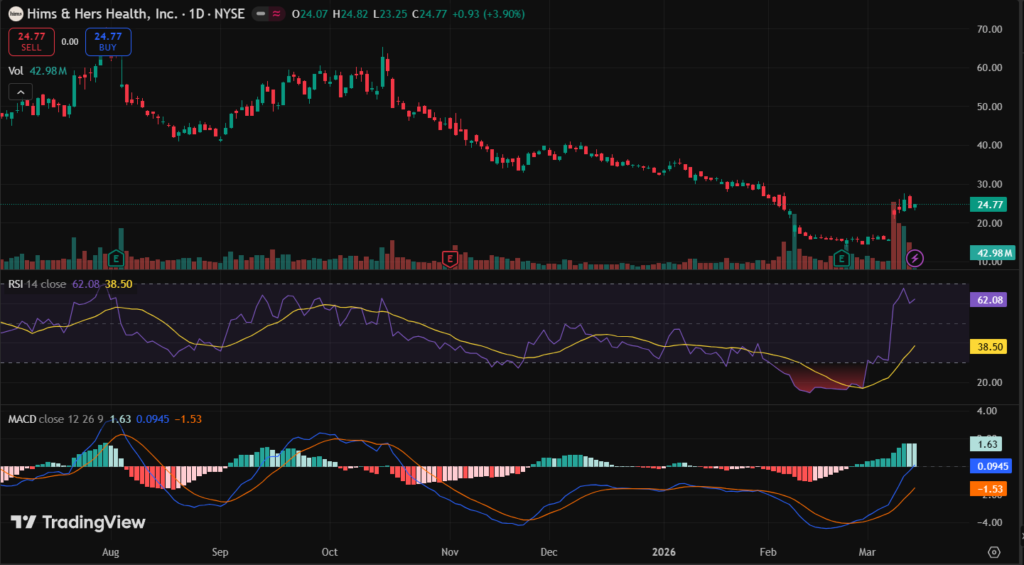The image size is (1024, 565).
Task: Click the purple lightning bolt icon
Action: pos(914,259)
